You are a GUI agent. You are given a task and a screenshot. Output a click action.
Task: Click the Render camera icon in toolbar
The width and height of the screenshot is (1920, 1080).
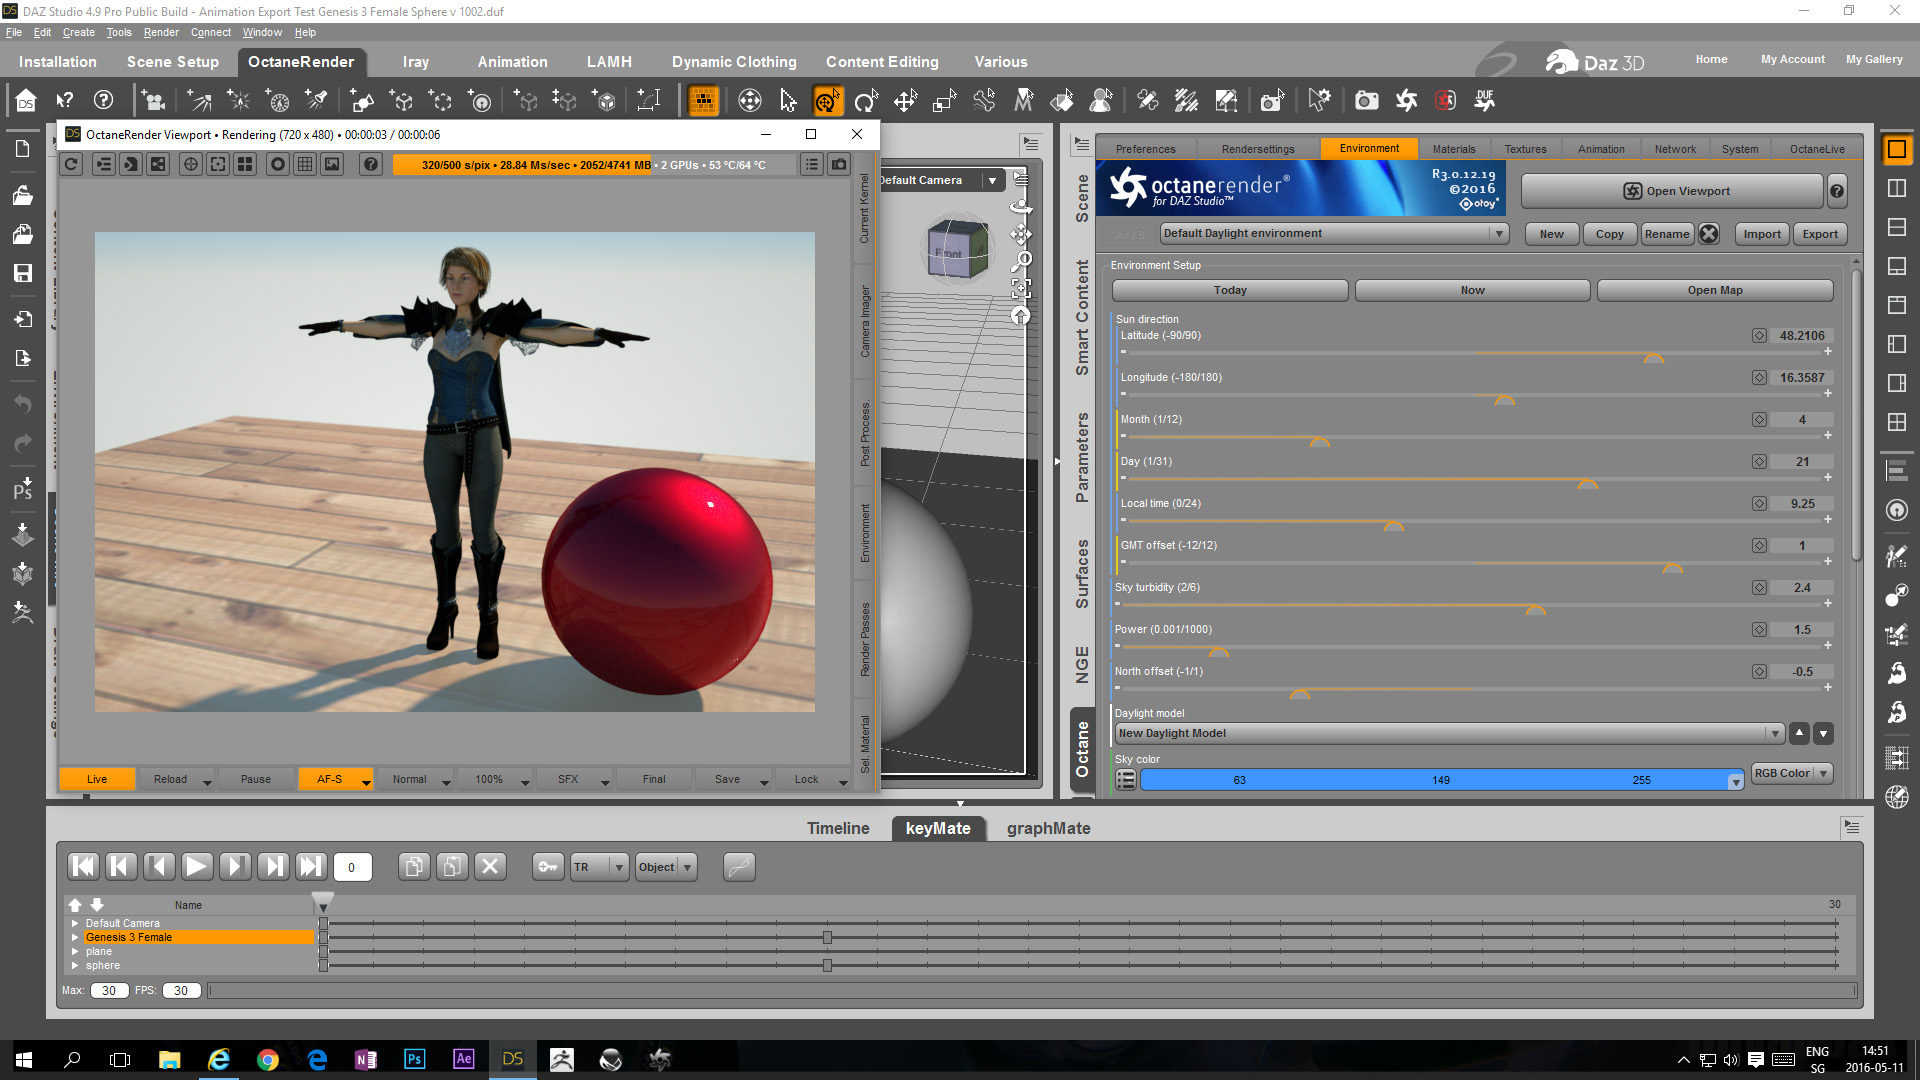tap(1366, 100)
